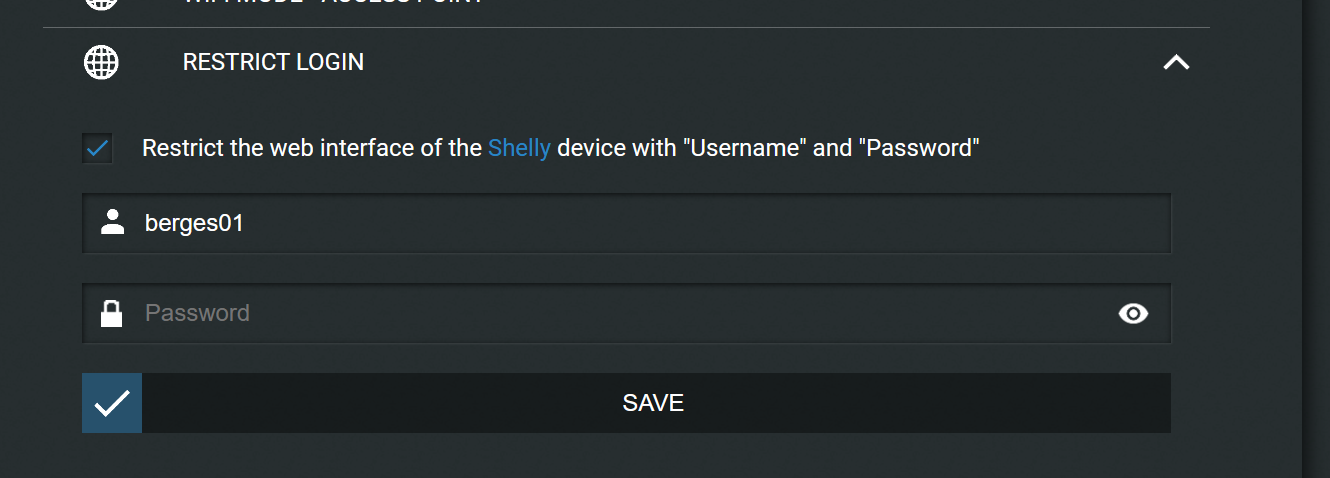Screen dimensions: 1330x478
Task: Click the globe icon beside RESTRICT LOGIN
Action: coord(100,62)
